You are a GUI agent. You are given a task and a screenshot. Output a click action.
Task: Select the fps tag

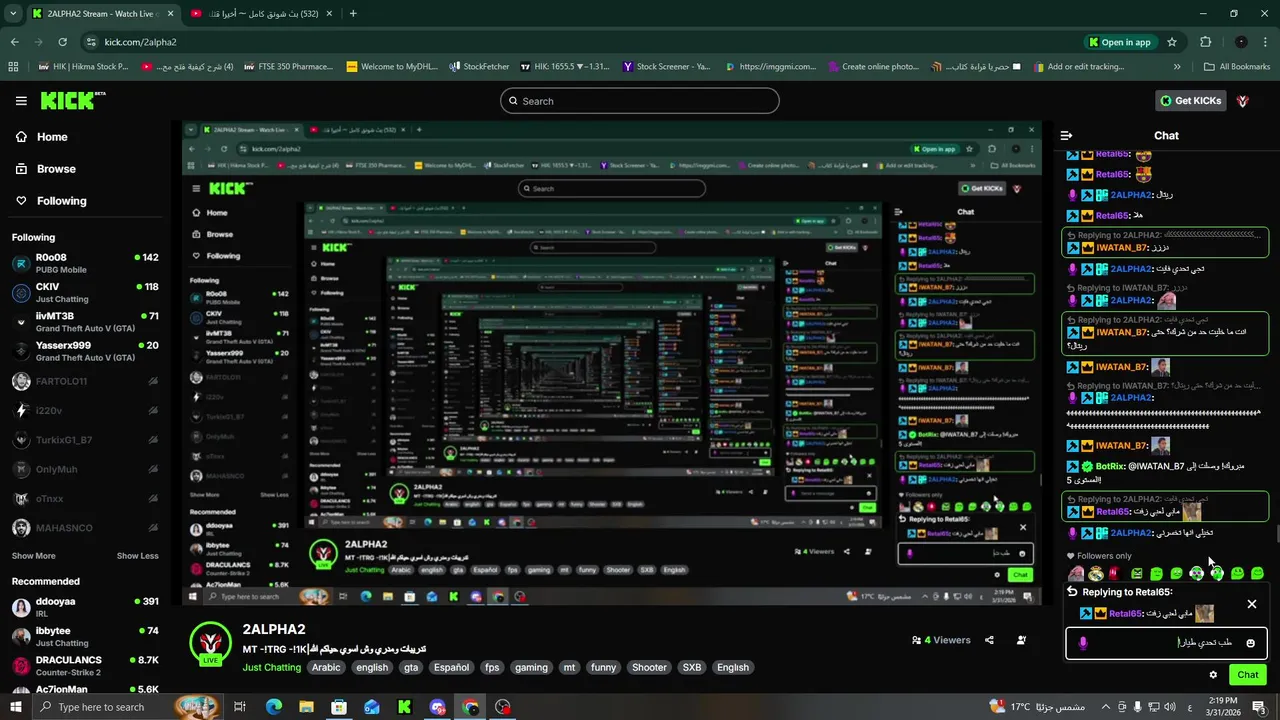[x=492, y=668]
